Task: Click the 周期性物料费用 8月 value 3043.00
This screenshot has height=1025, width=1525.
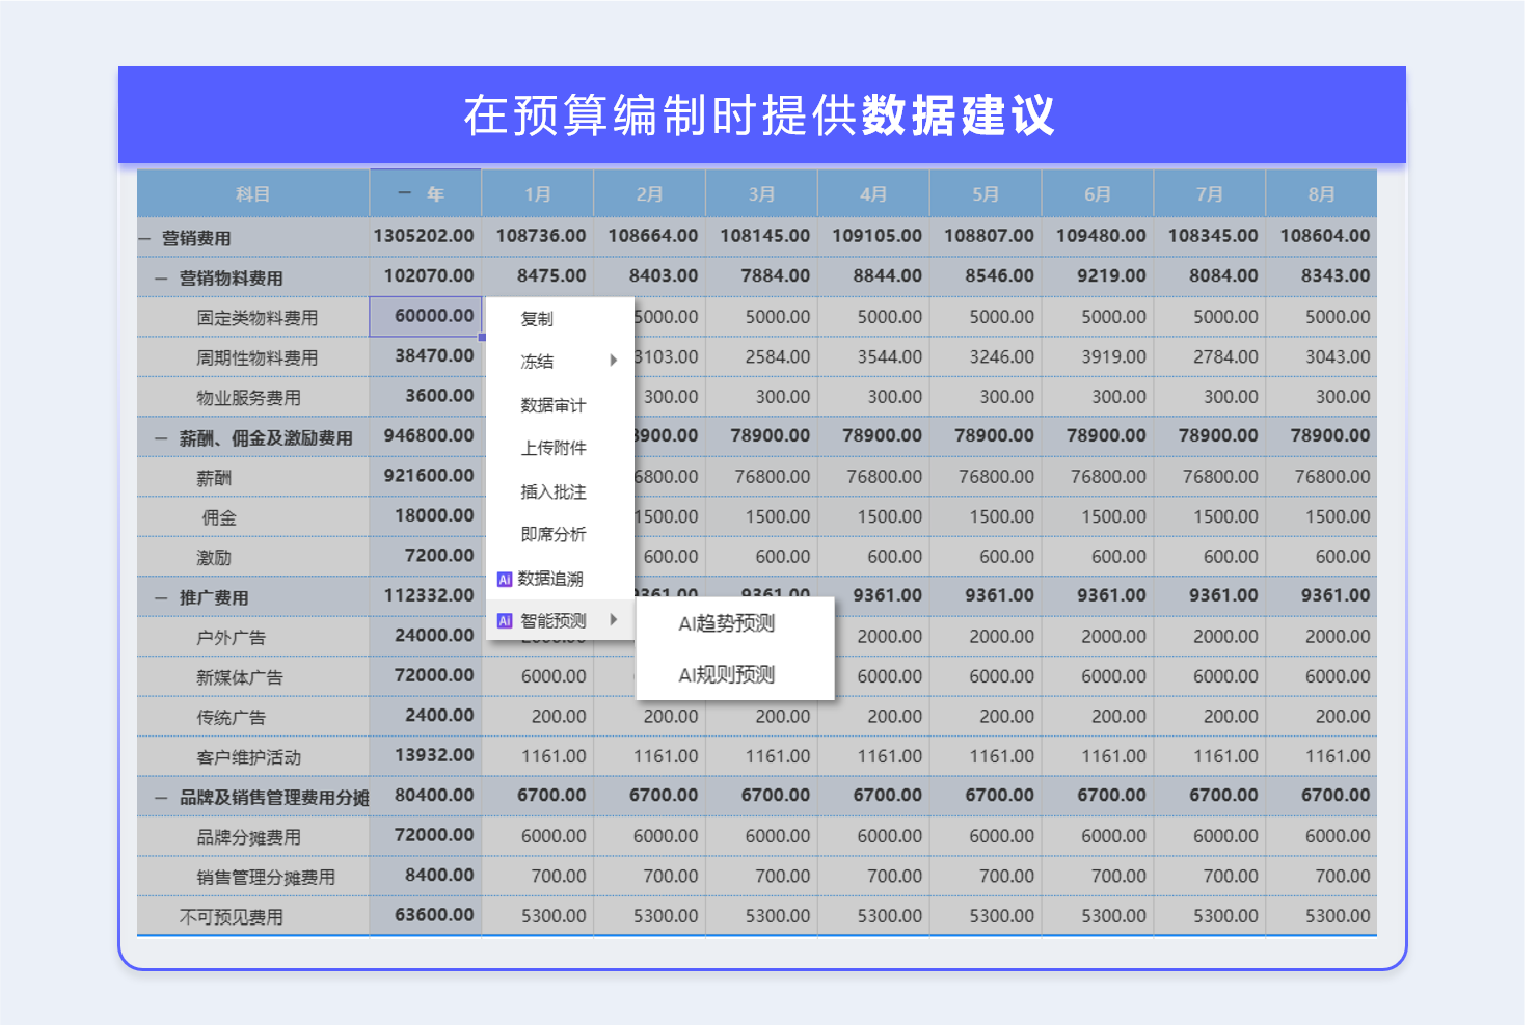Action: coord(1337,357)
